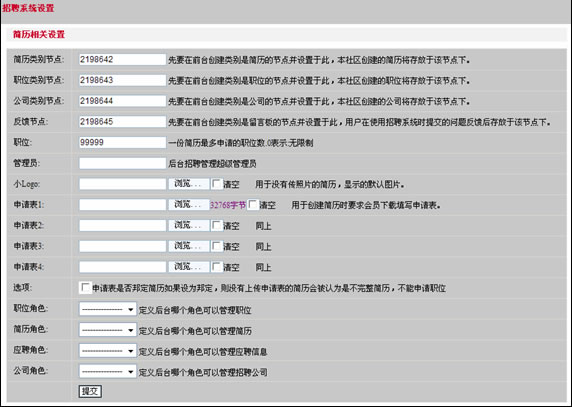The image size is (572, 407).
Task: Click the 职位类别节点 input field
Action: tap(122, 80)
